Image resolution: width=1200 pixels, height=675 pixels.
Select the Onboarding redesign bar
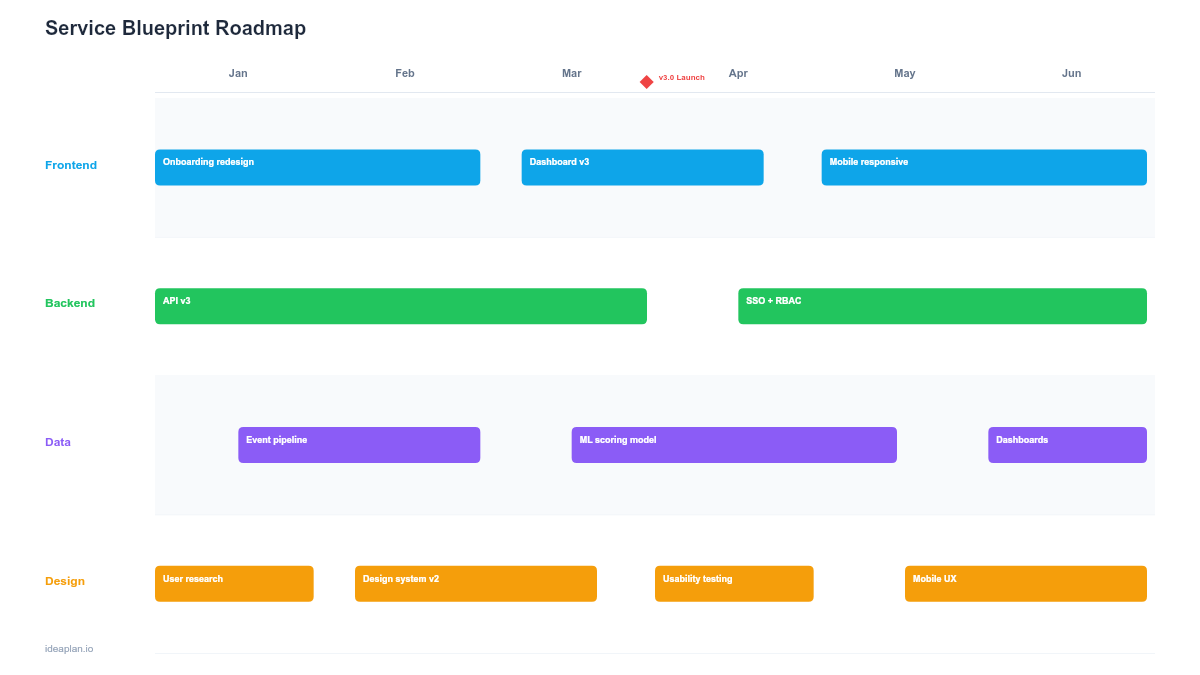317,167
